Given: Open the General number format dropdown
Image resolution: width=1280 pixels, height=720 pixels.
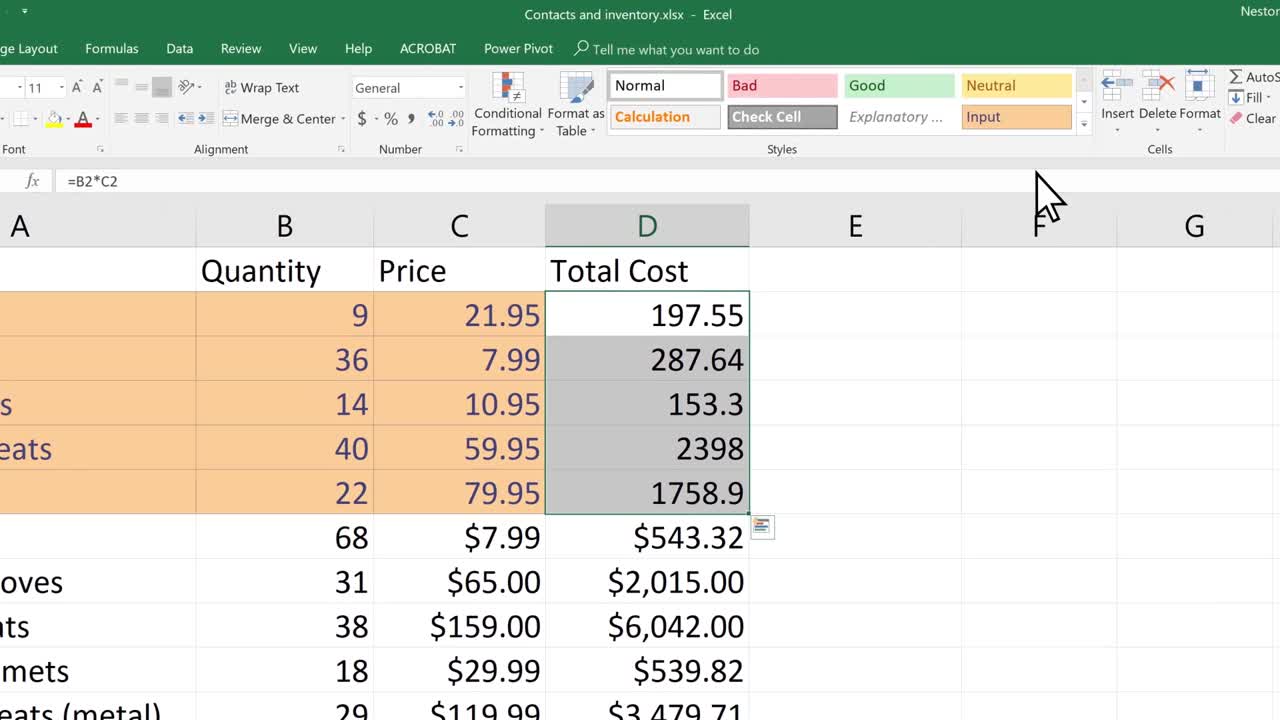Looking at the screenshot, I should [409, 88].
